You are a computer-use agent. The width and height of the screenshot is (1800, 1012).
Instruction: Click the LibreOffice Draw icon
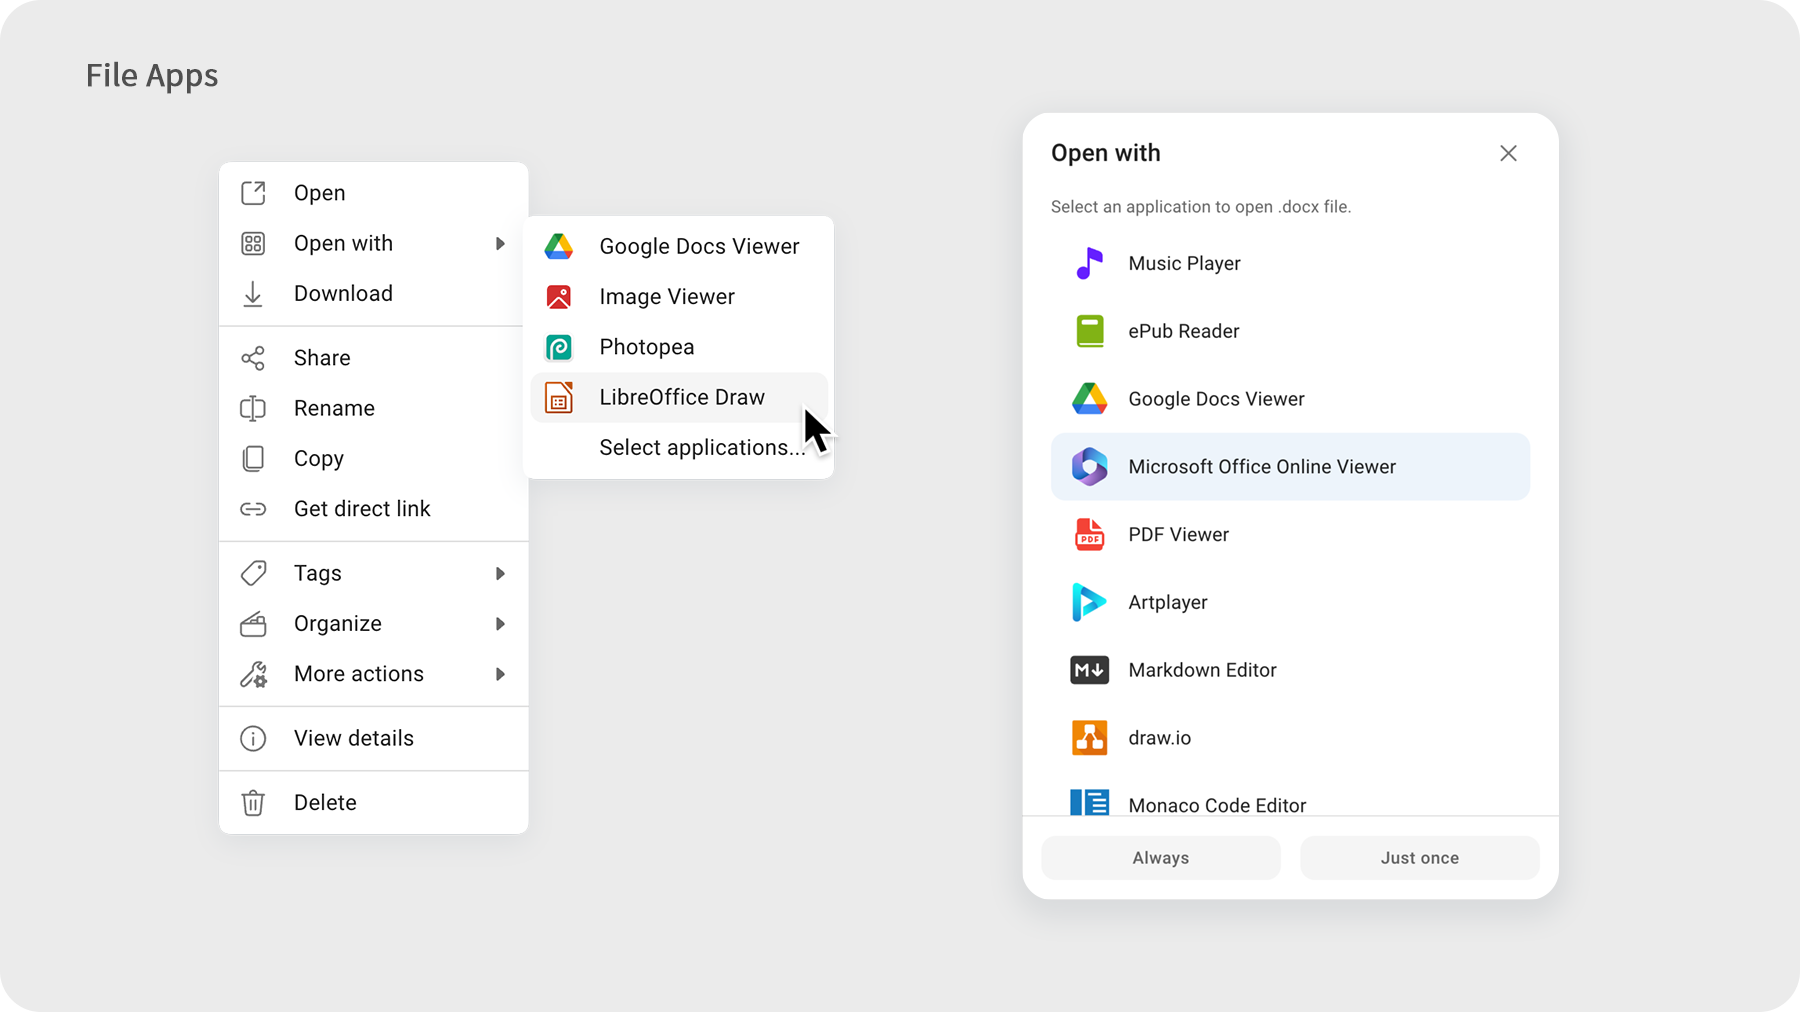click(x=559, y=397)
